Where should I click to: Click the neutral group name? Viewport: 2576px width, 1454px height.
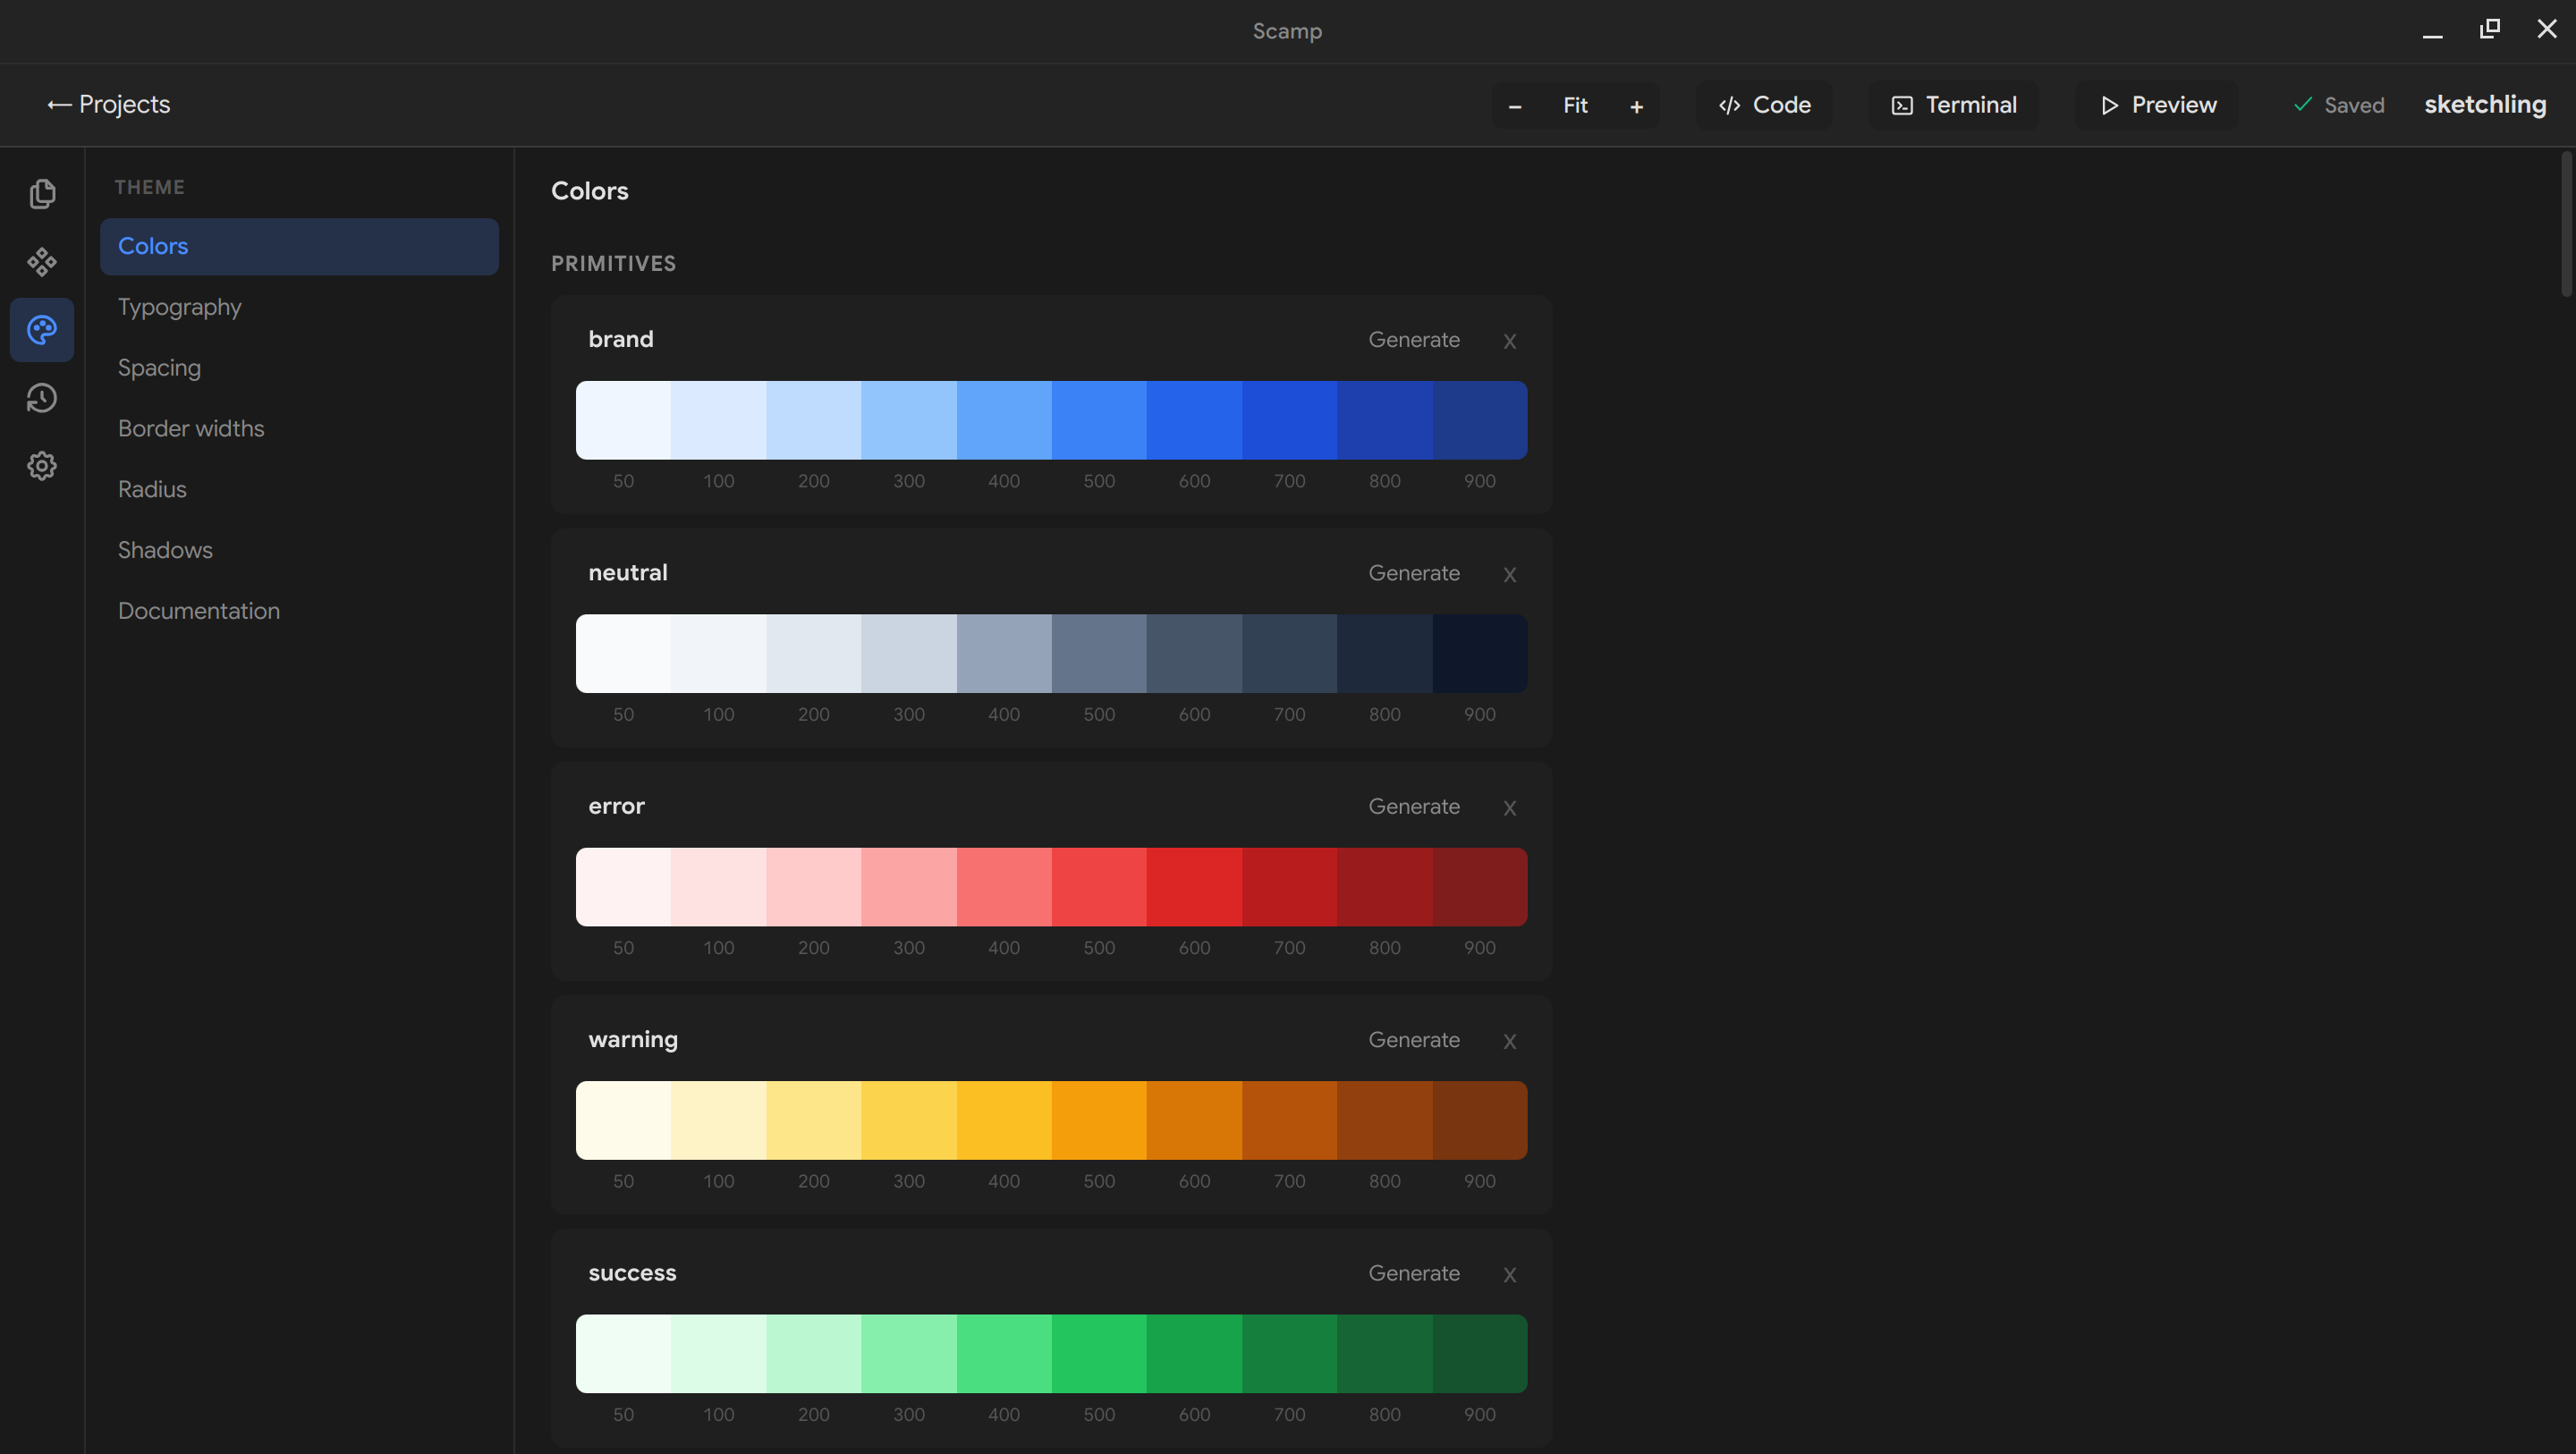coord(628,572)
